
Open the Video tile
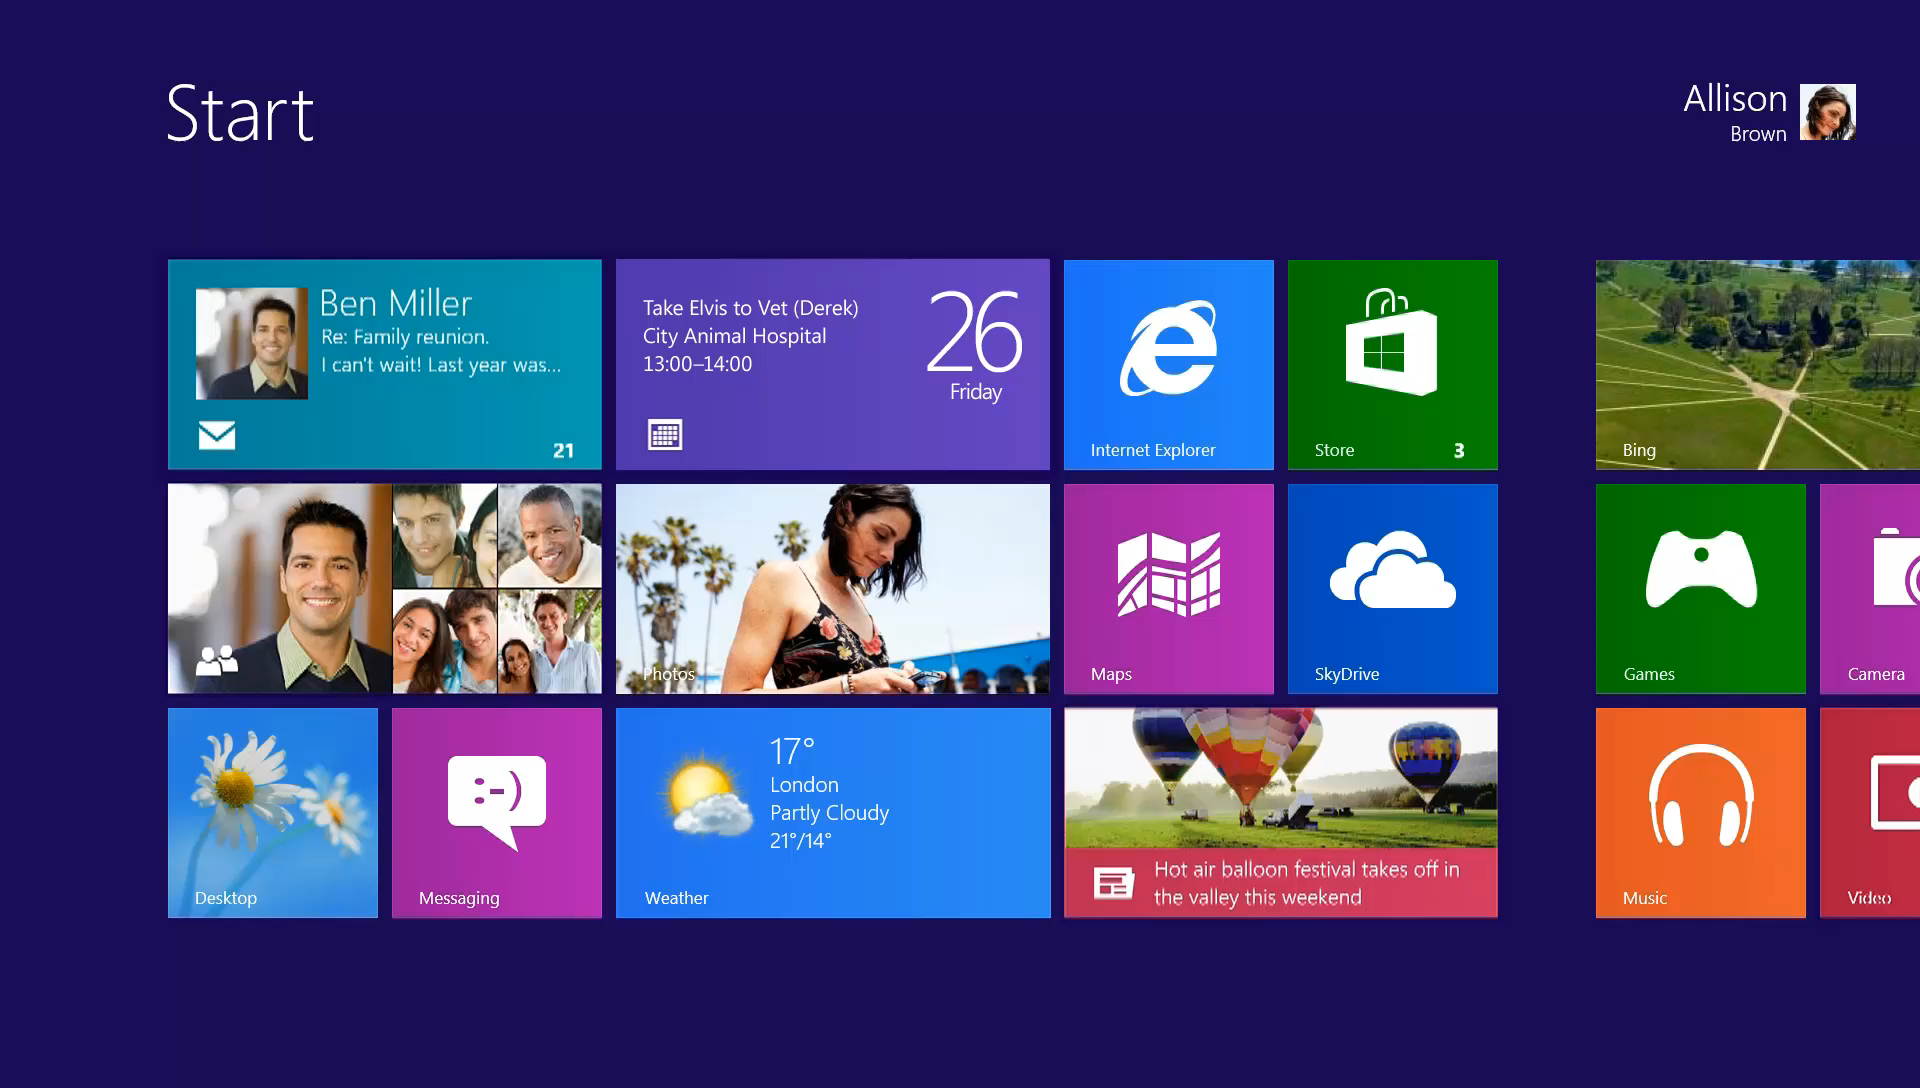pos(1872,812)
